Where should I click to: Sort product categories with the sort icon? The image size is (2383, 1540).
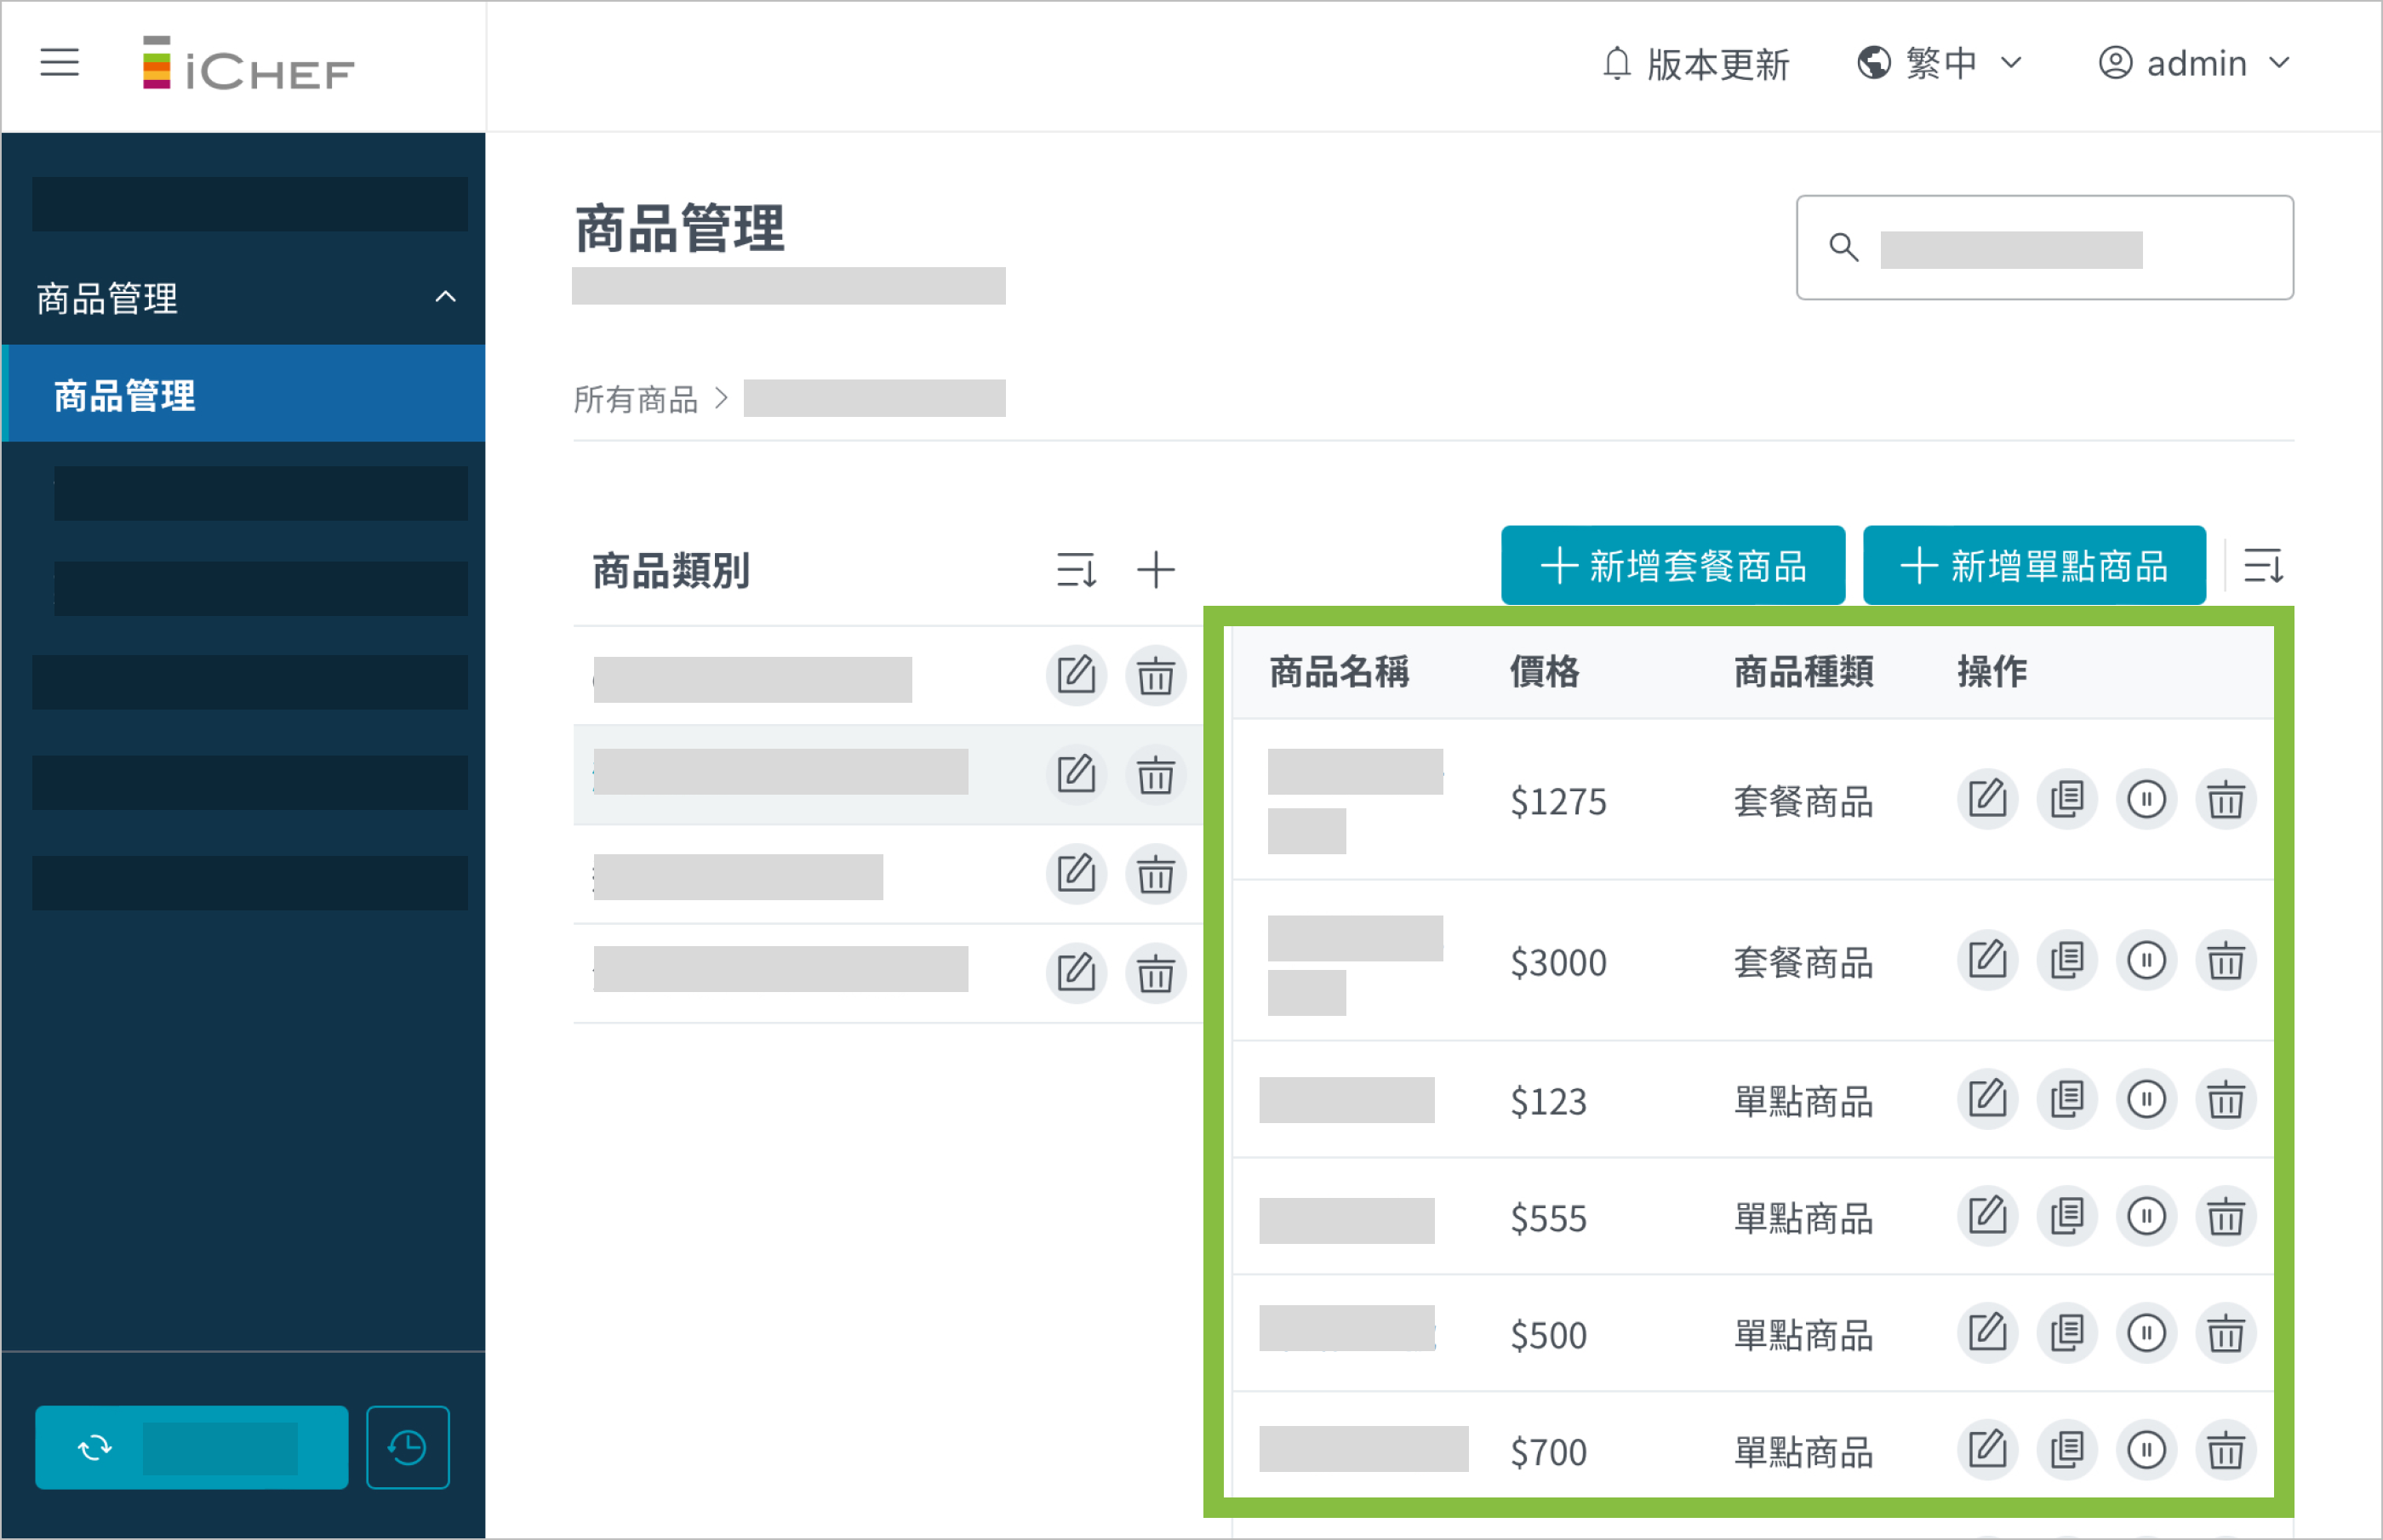point(1076,570)
